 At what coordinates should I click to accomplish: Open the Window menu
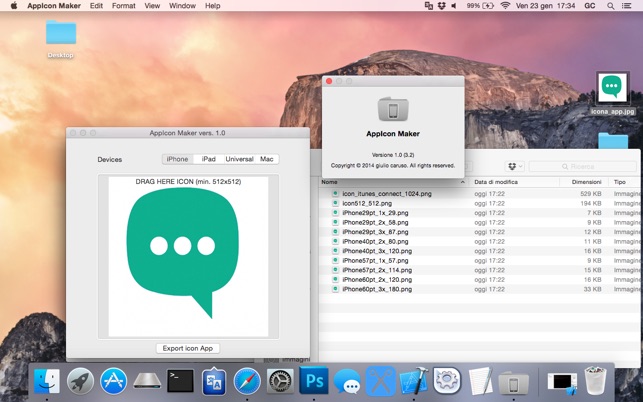click(x=182, y=6)
